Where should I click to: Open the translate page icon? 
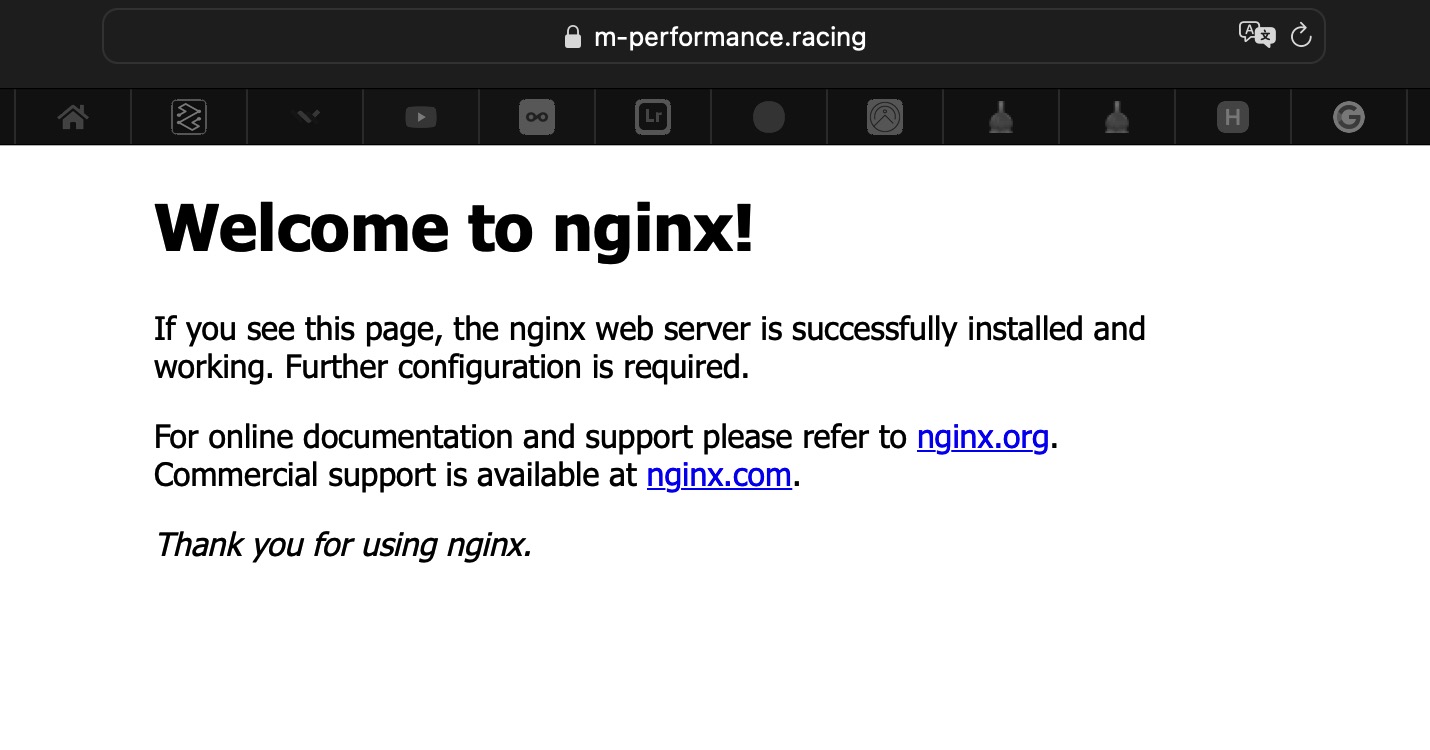tap(1256, 35)
